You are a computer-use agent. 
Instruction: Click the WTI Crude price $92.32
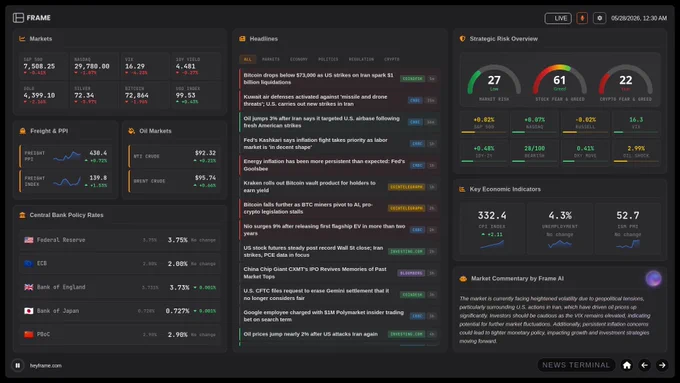[x=205, y=153]
